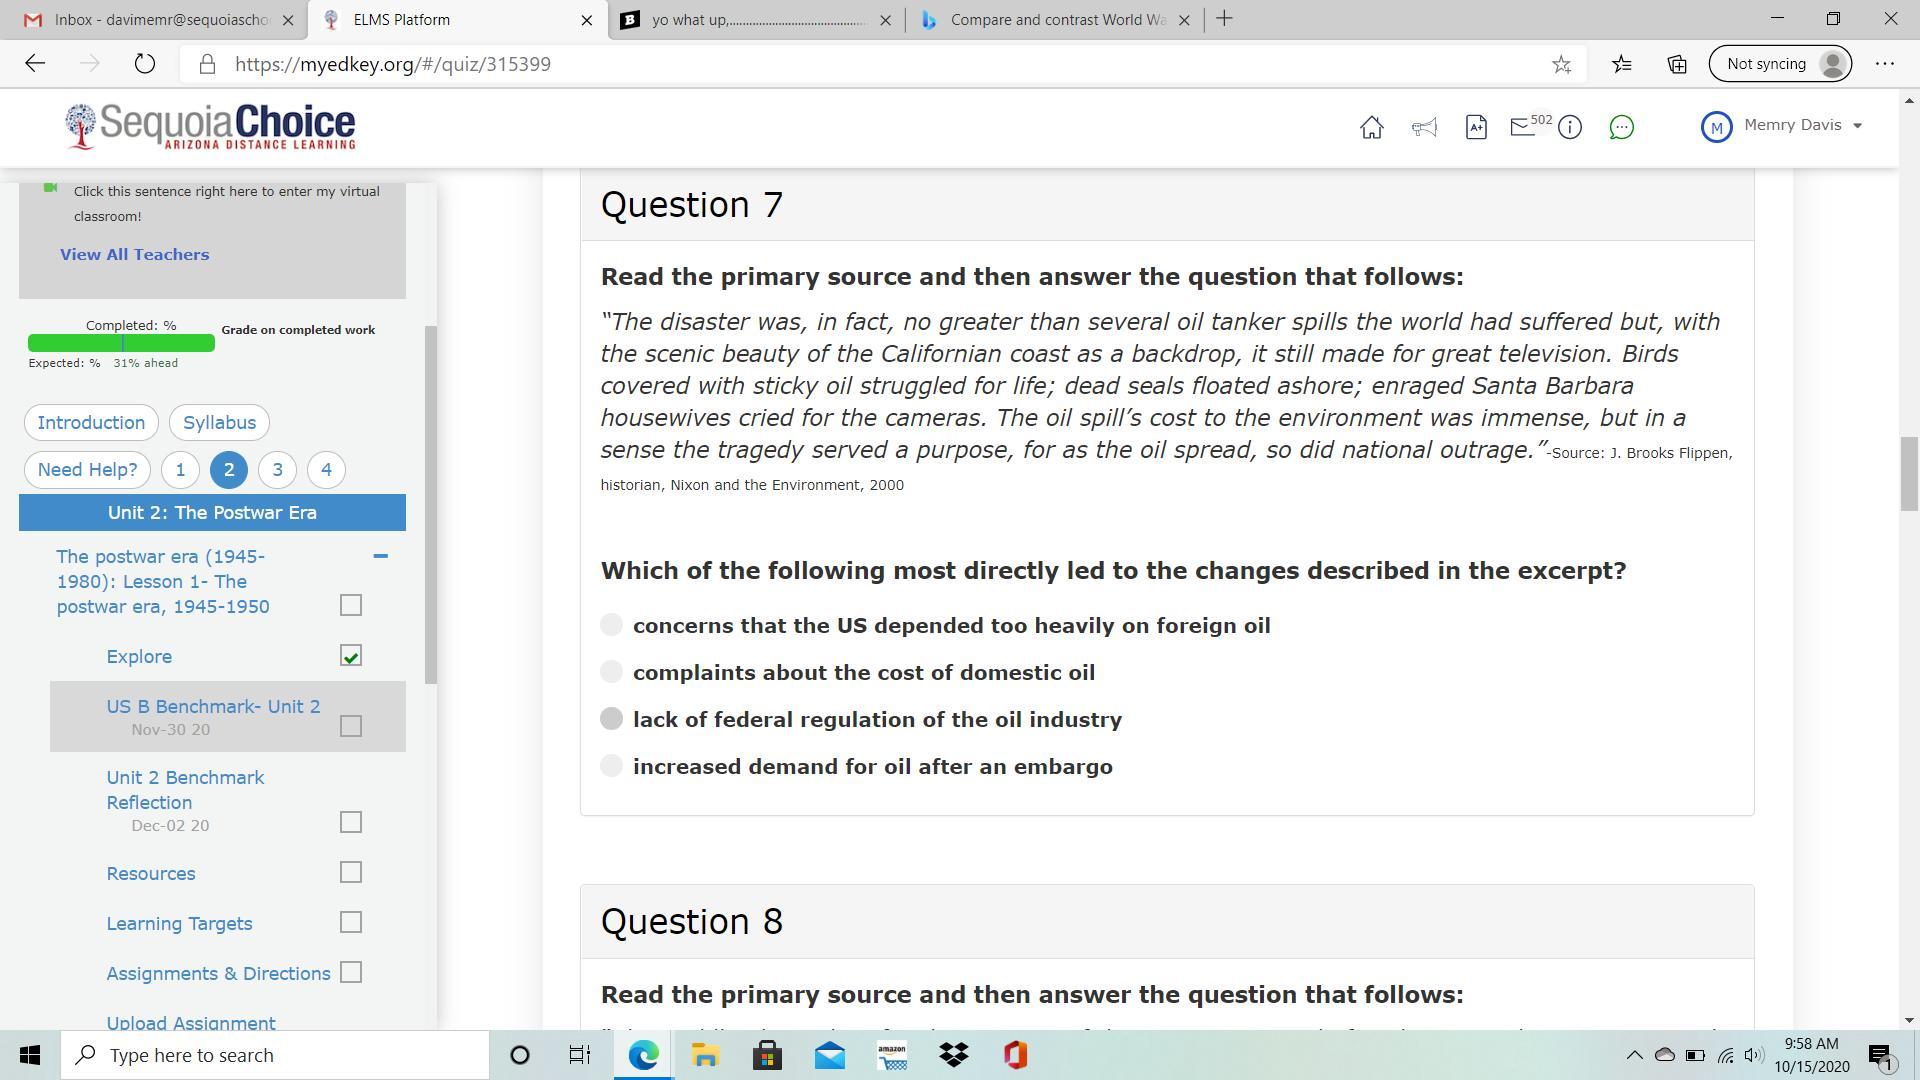Viewport: 1920px width, 1080px height.
Task: Go to the home icon in header
Action: pos(1371,127)
